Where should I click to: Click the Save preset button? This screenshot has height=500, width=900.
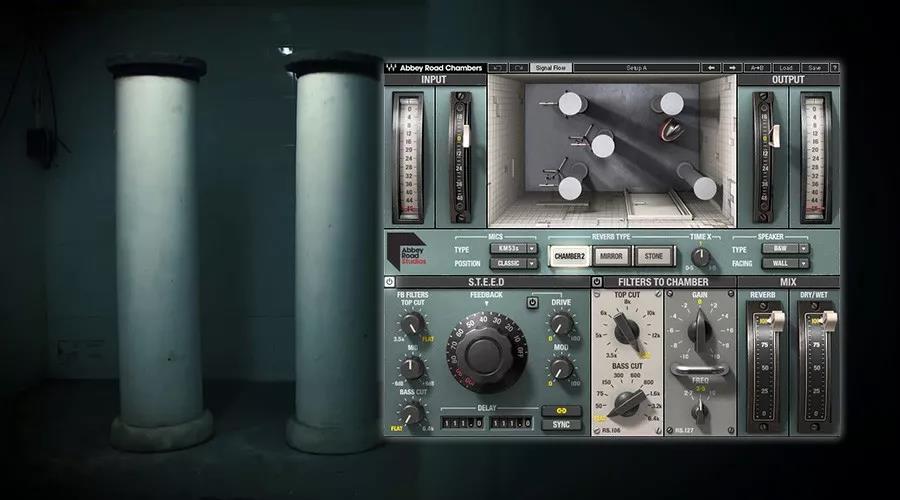pyautogui.click(x=814, y=68)
